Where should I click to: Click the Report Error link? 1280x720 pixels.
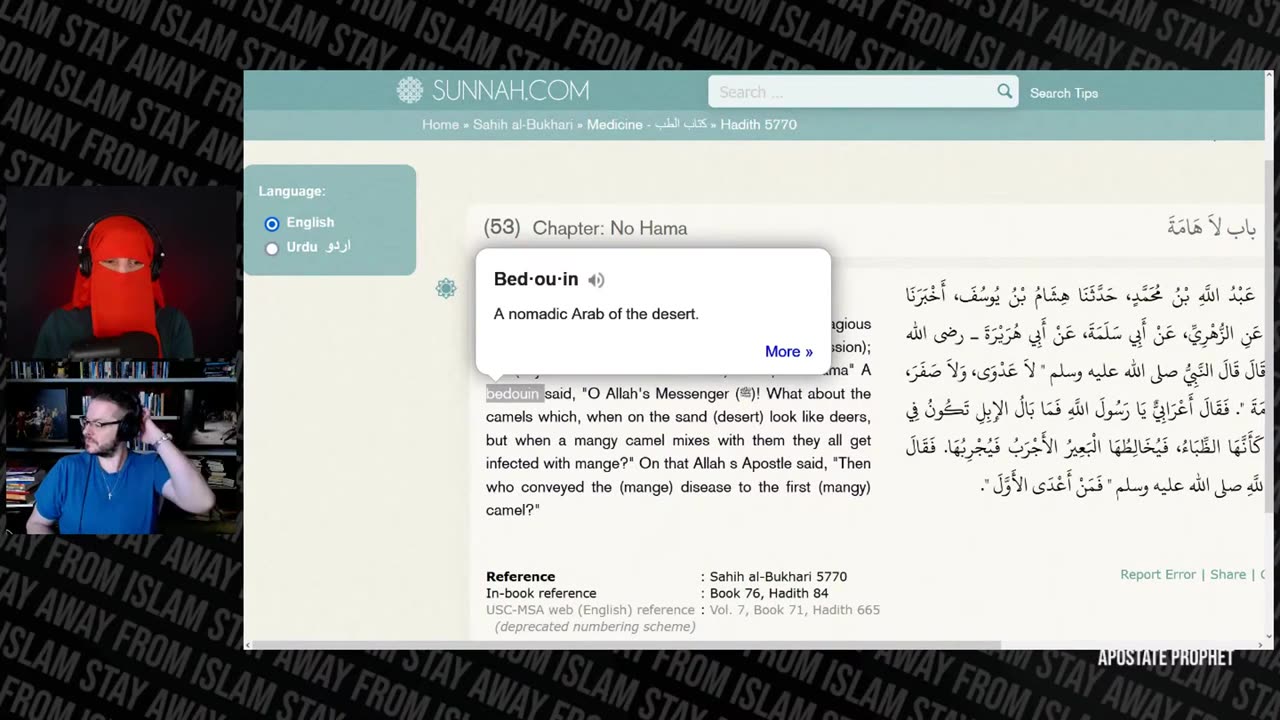pyautogui.click(x=1158, y=575)
